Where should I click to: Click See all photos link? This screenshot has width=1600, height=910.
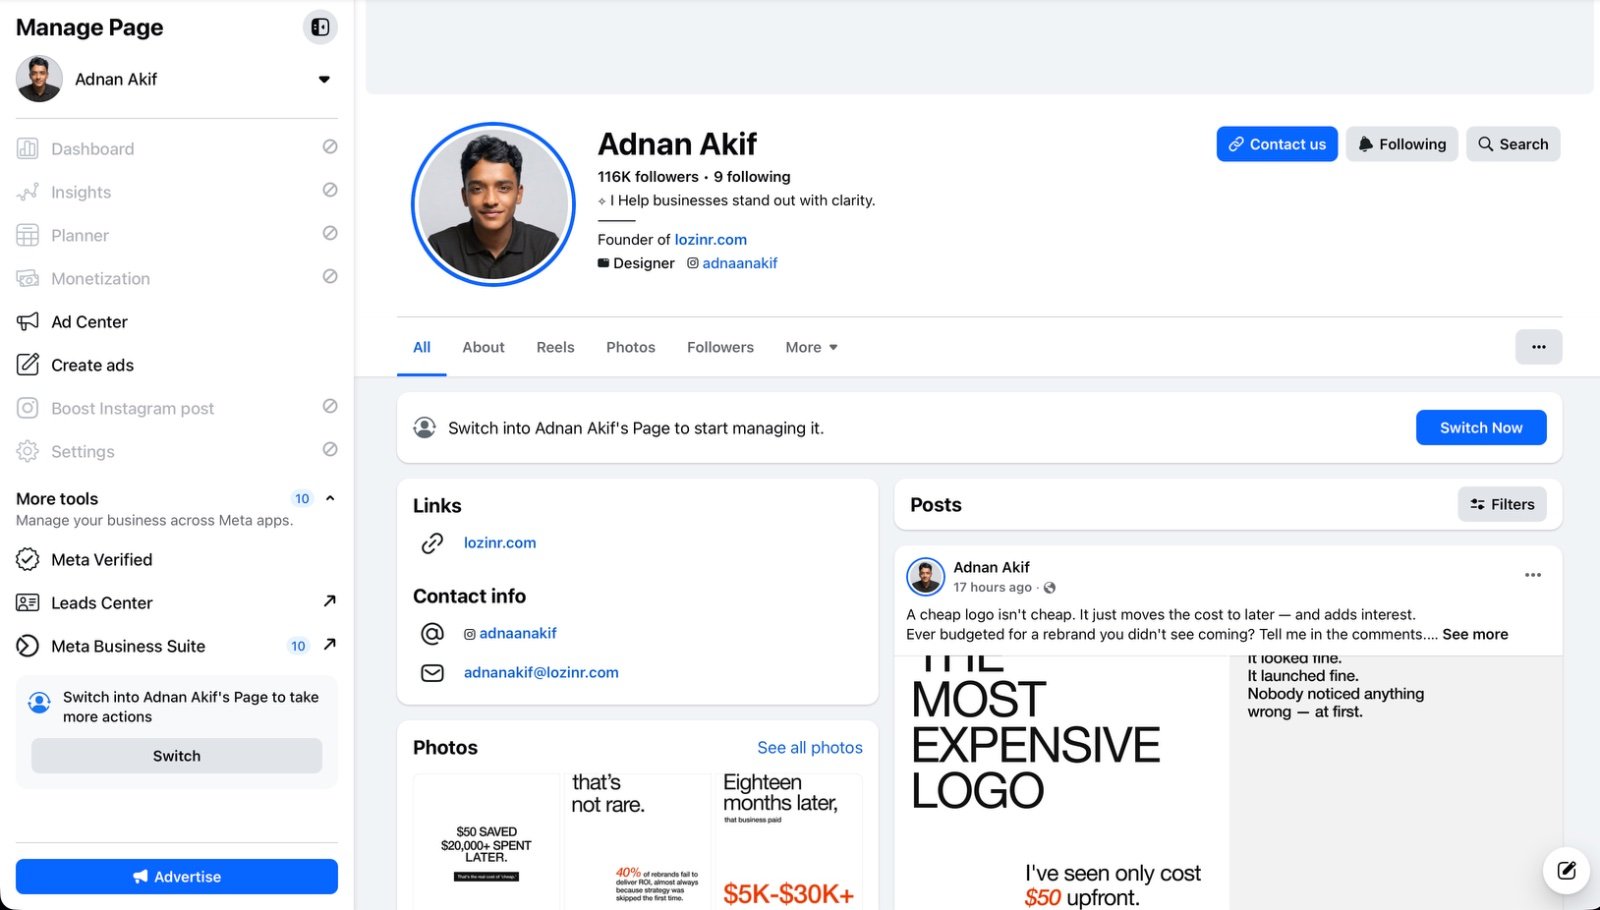(x=810, y=748)
